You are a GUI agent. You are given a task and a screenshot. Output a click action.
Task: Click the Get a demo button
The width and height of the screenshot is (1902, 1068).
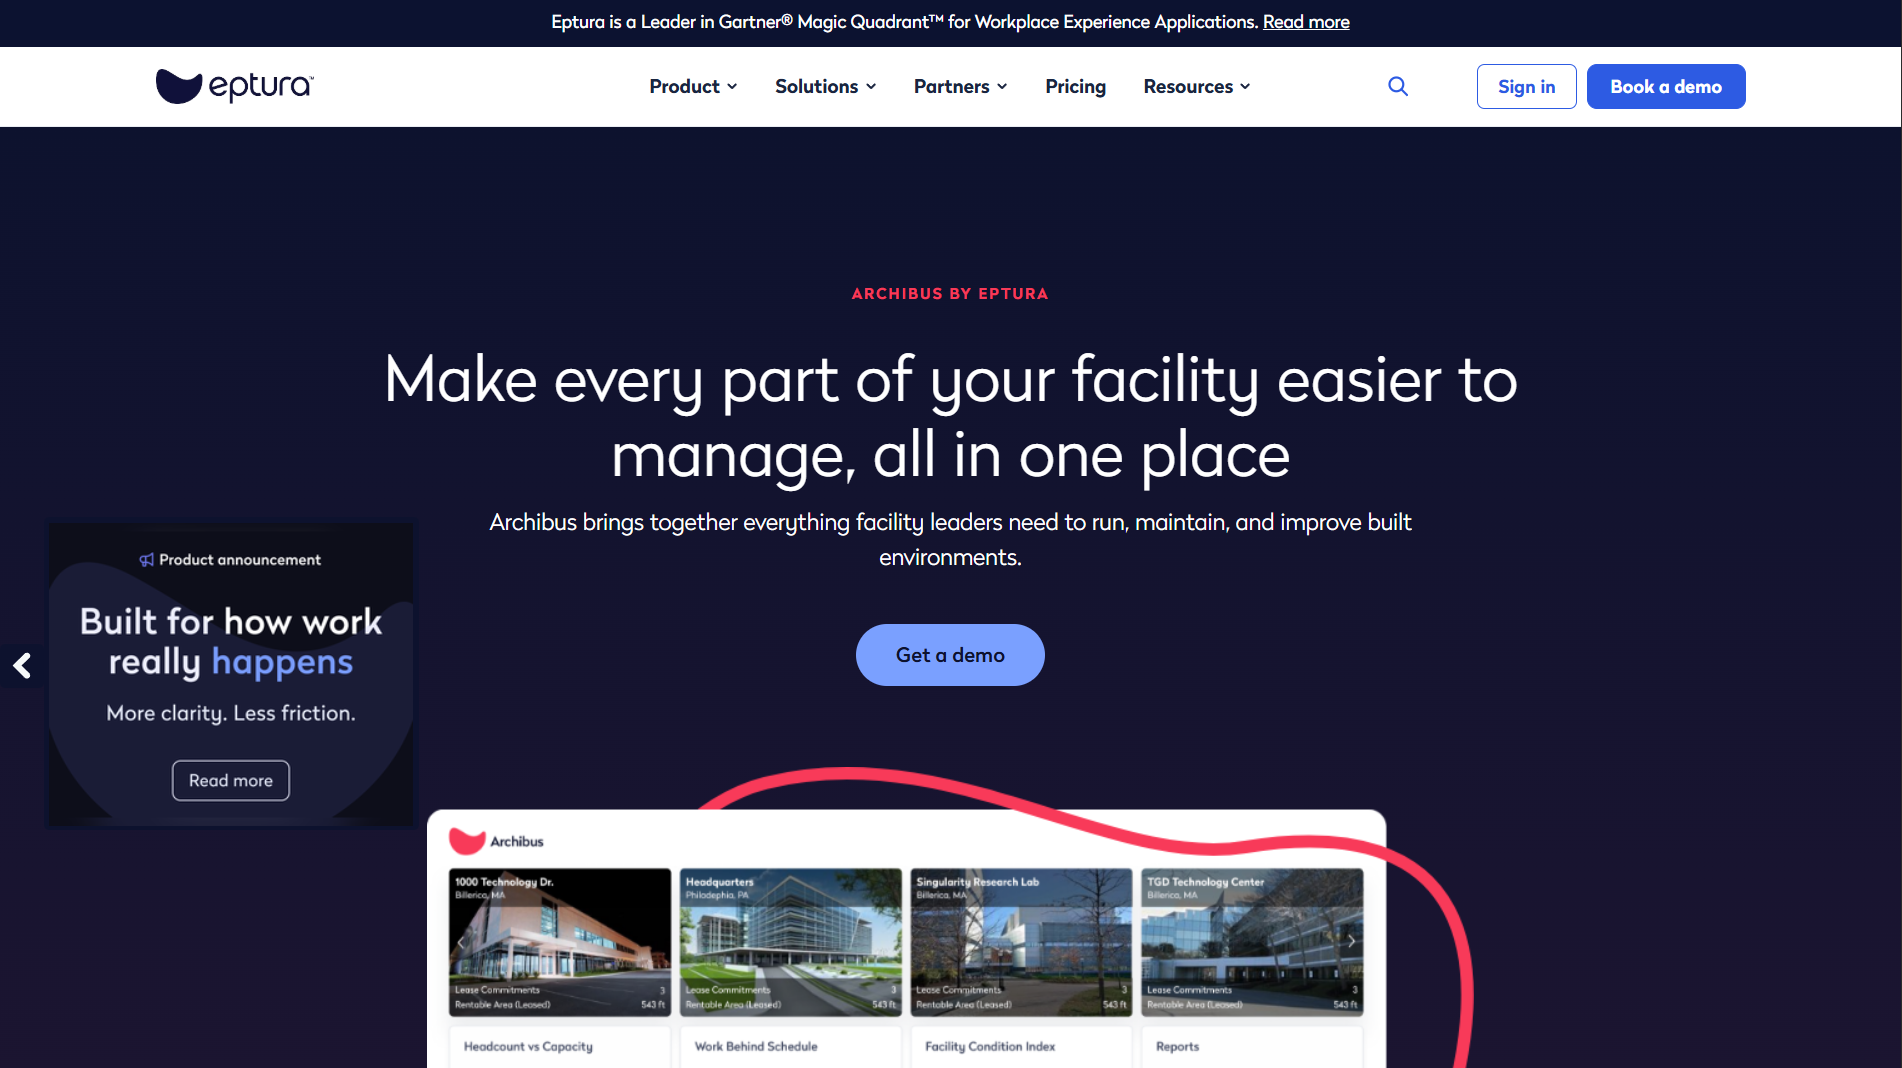[950, 655]
